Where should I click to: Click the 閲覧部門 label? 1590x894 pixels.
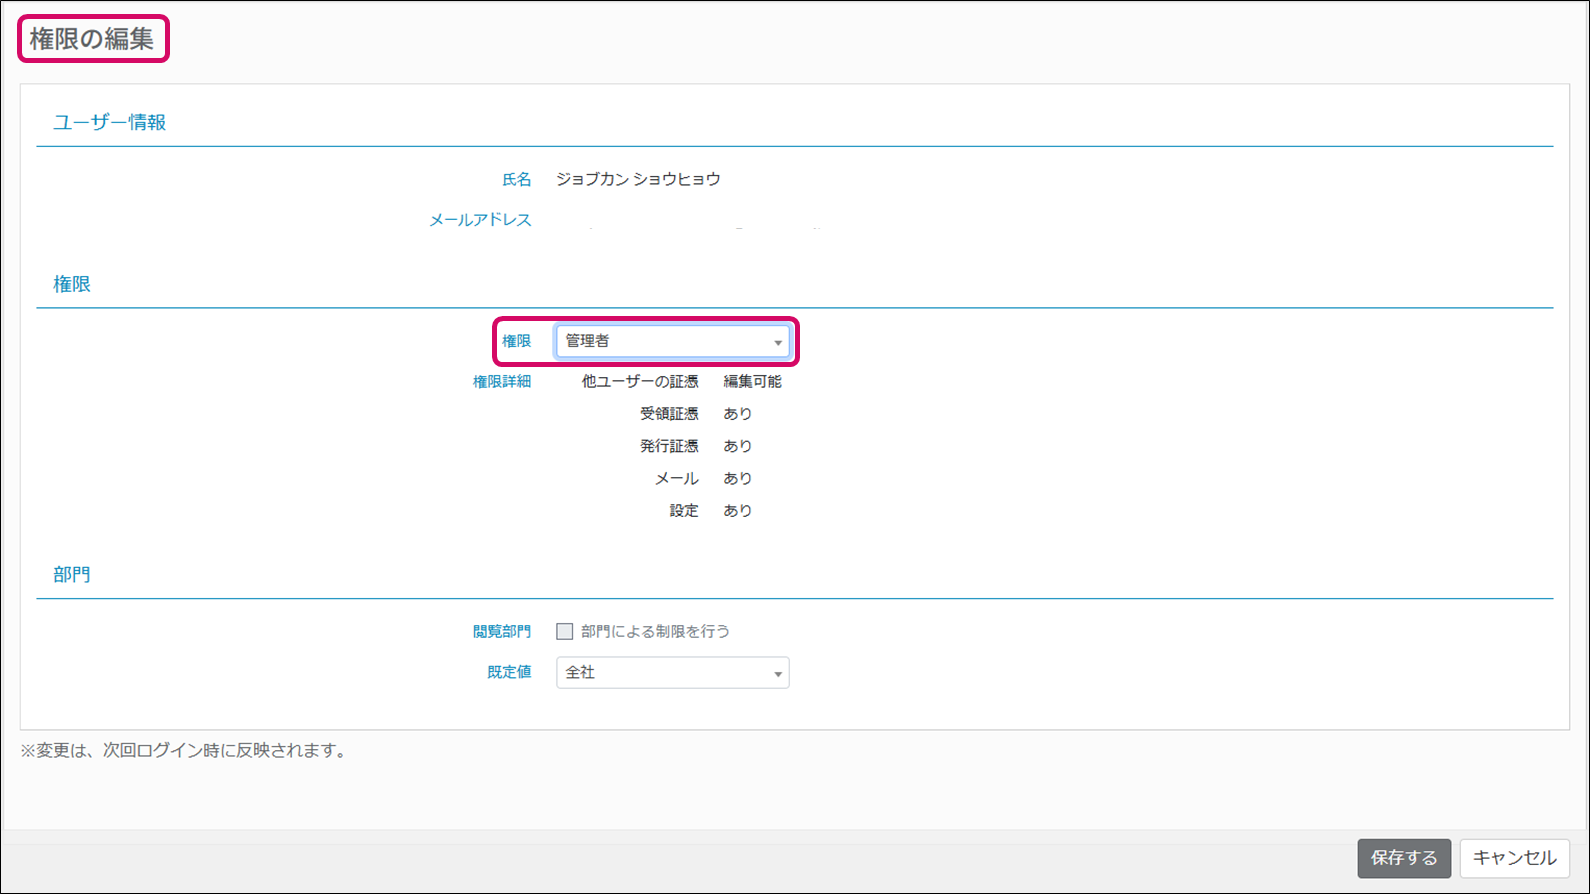(x=502, y=632)
